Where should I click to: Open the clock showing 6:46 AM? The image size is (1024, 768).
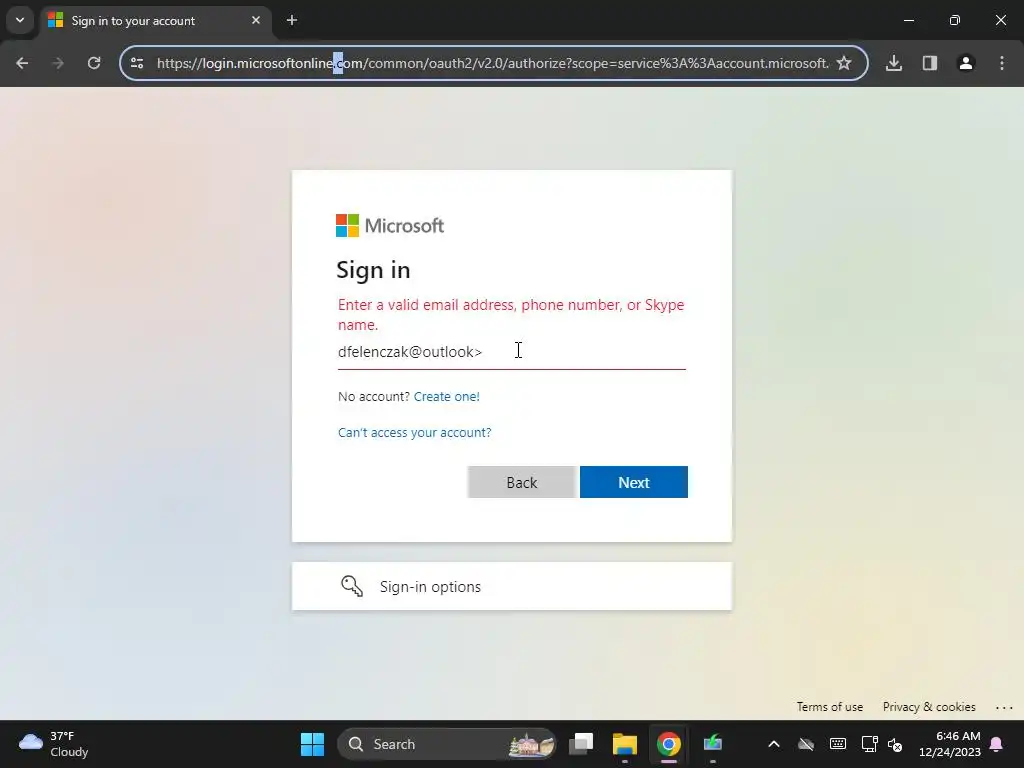950,744
